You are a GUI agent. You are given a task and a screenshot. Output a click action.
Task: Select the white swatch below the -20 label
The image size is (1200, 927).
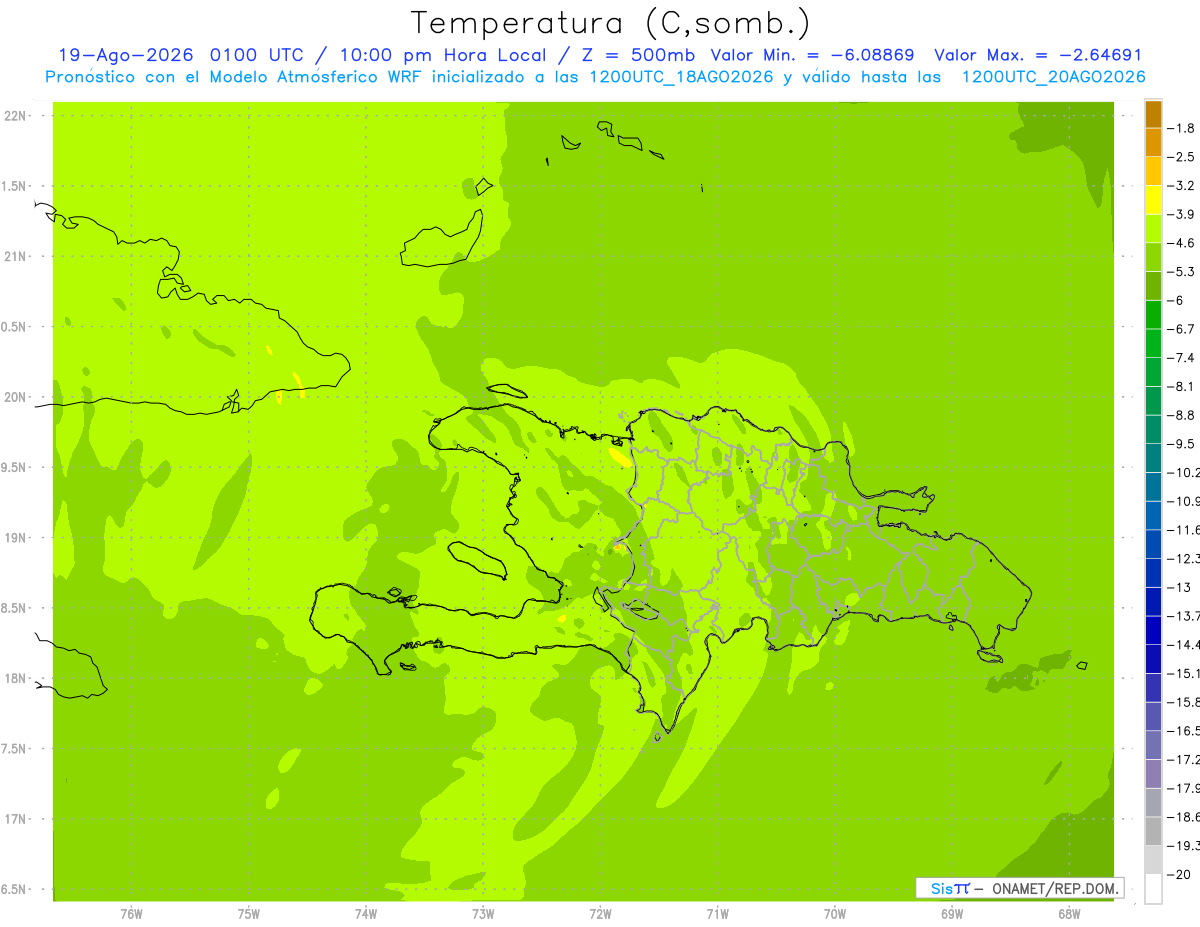pos(1153,889)
